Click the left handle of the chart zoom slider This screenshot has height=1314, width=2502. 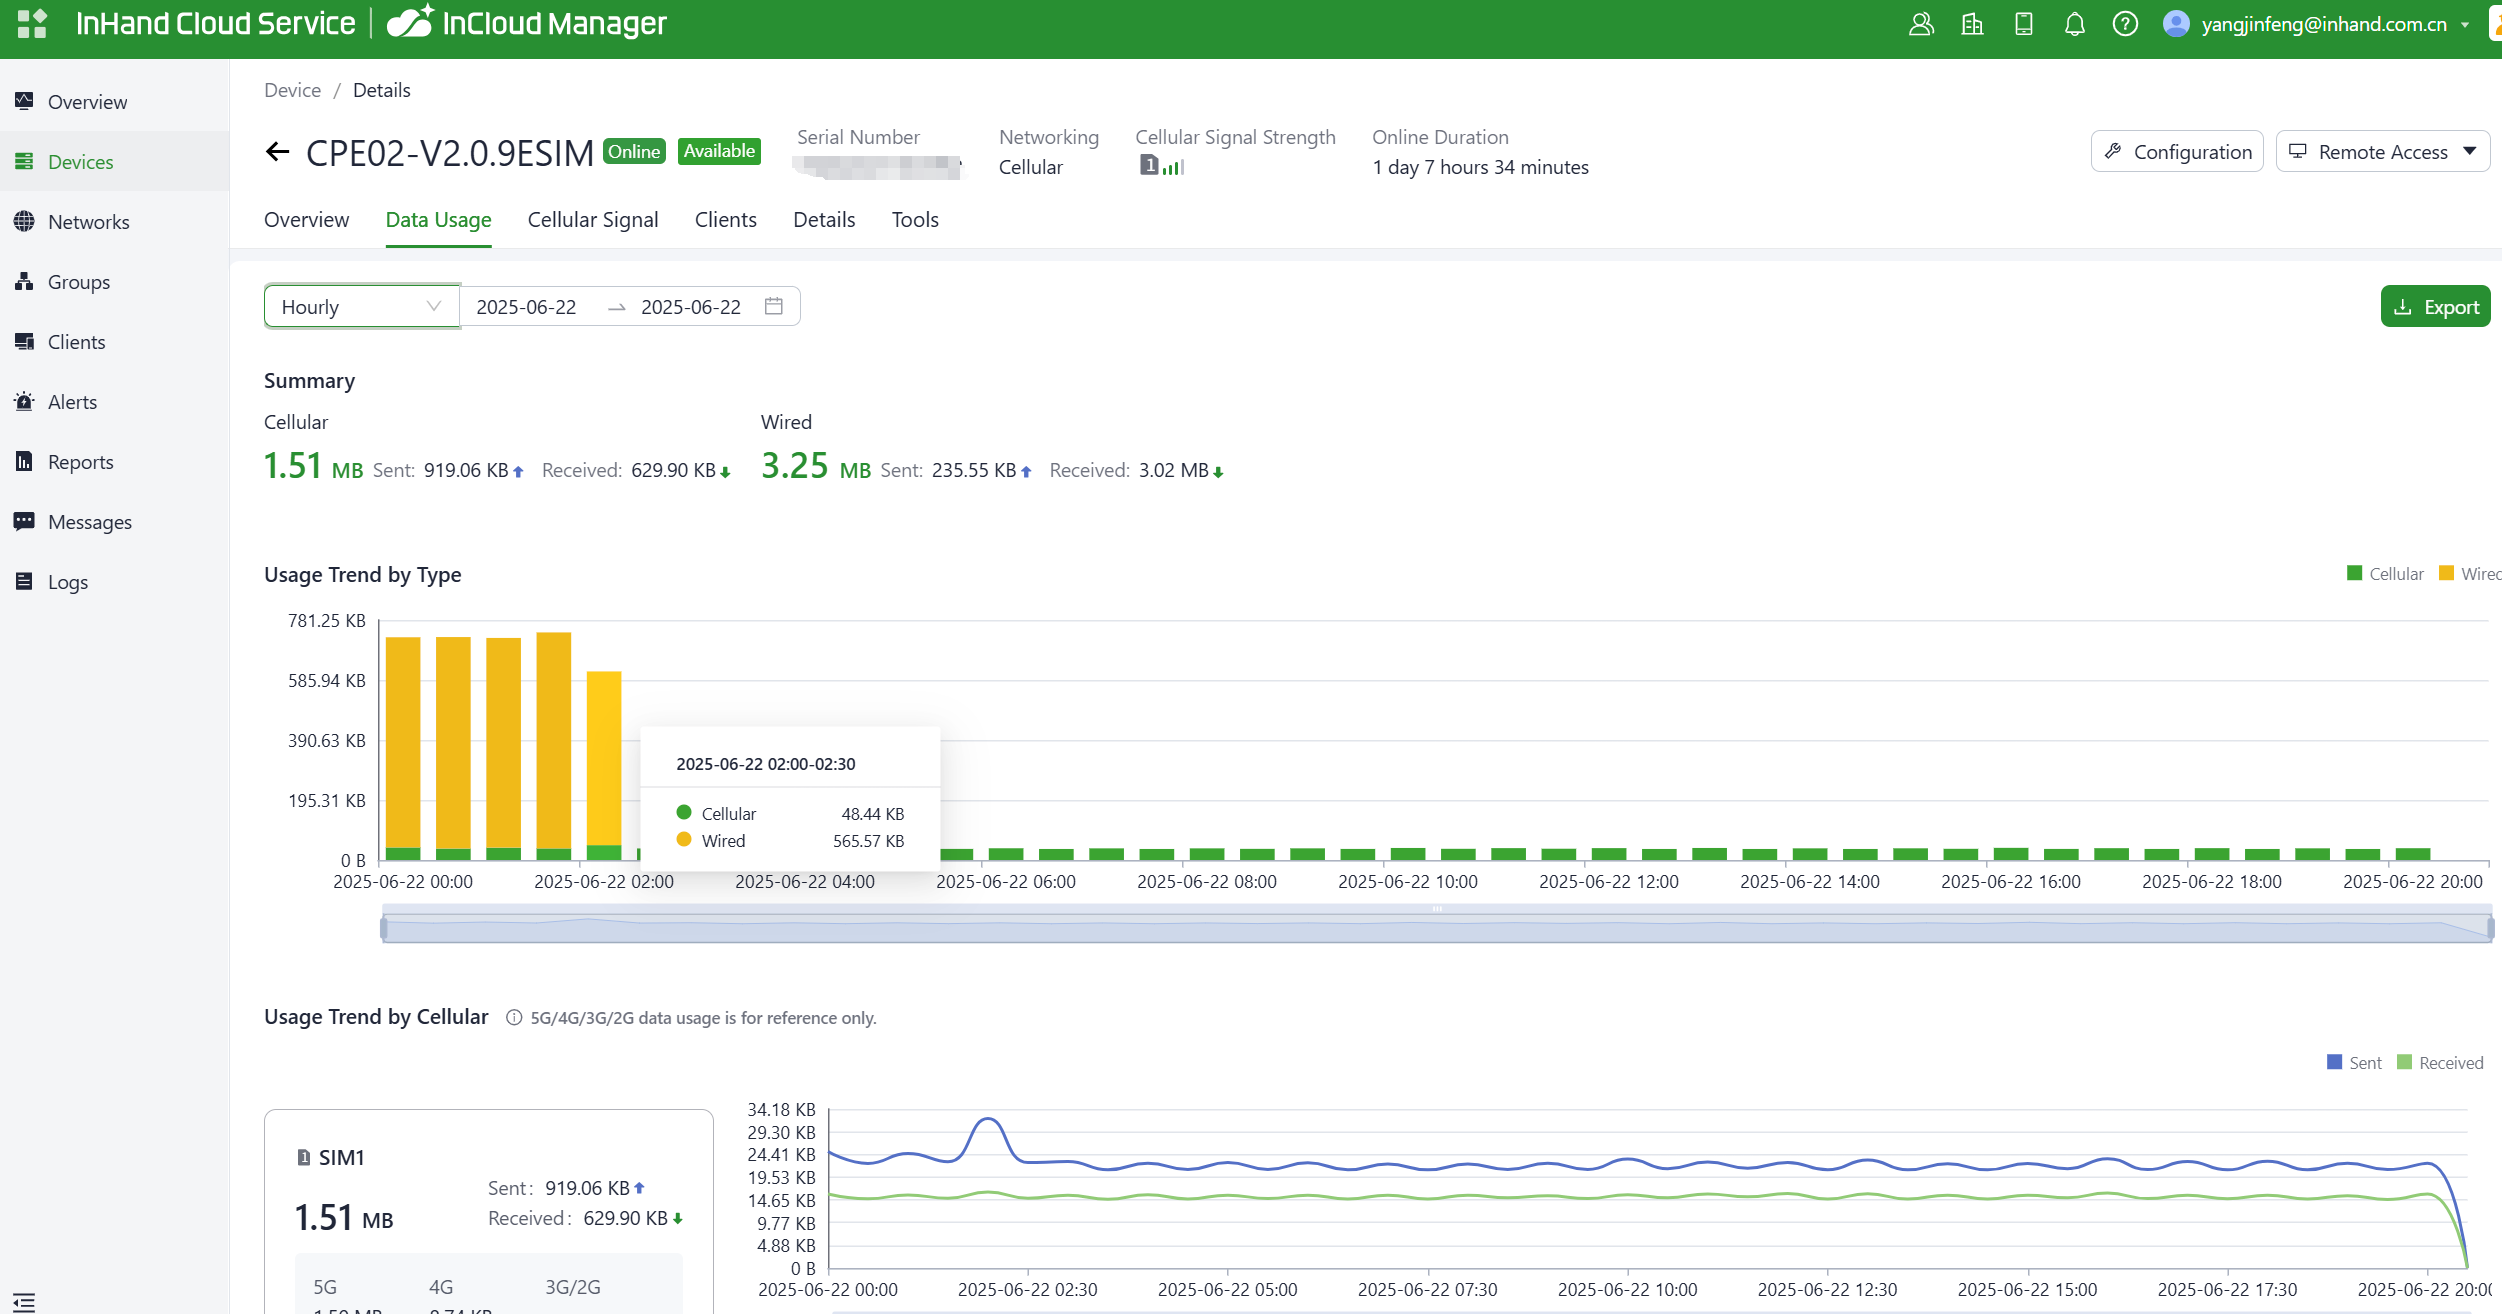tap(384, 929)
